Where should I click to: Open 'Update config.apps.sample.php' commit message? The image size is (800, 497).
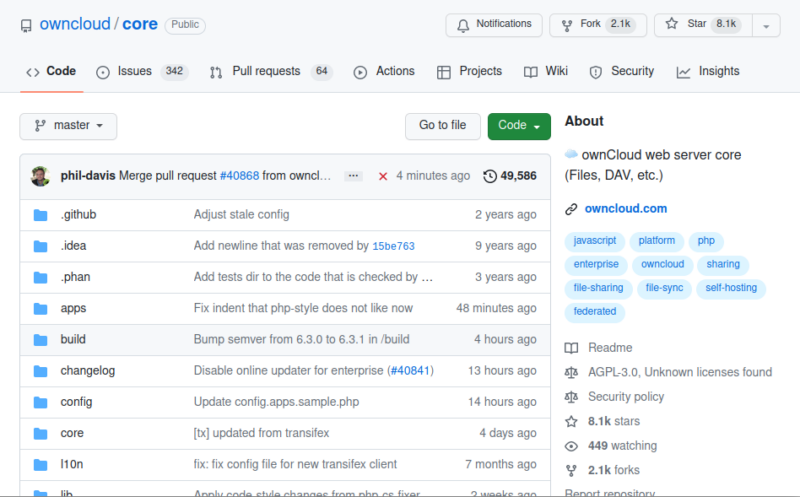tap(277, 402)
